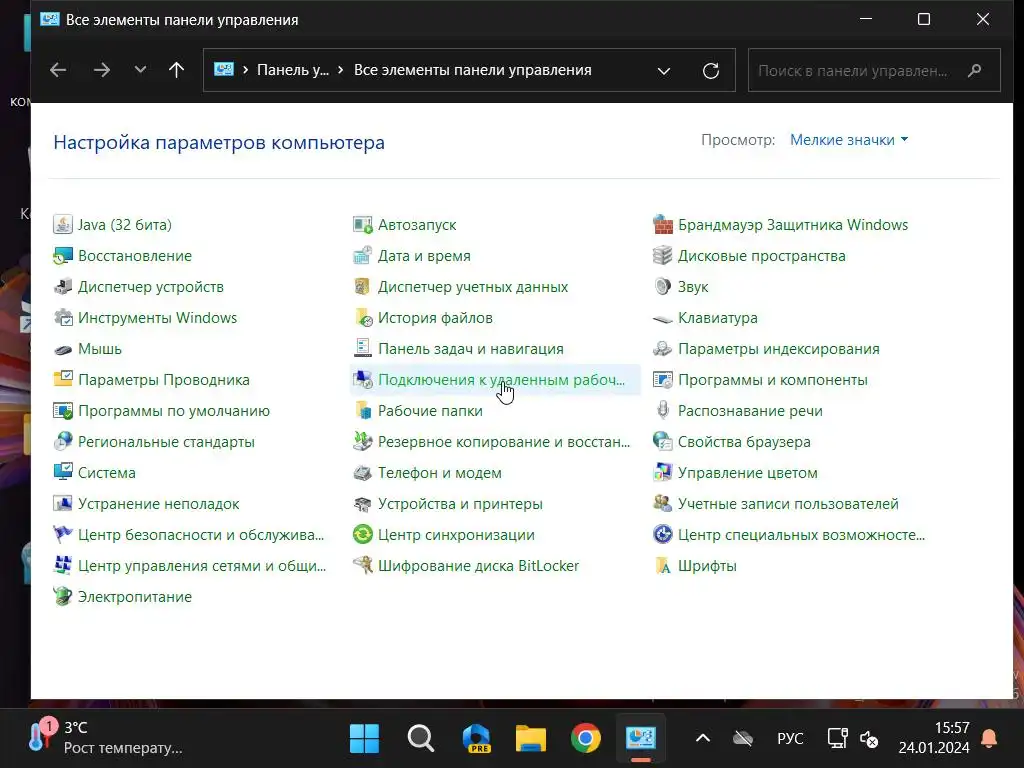
Task: Click the Телефон и модем icon
Action: [x=362, y=473]
